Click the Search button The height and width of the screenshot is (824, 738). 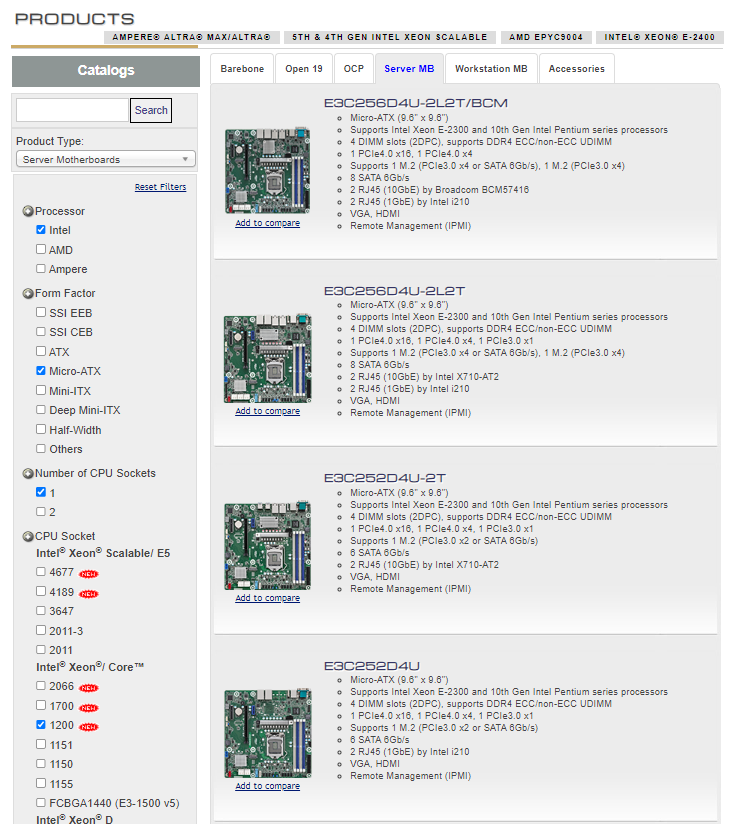[151, 110]
